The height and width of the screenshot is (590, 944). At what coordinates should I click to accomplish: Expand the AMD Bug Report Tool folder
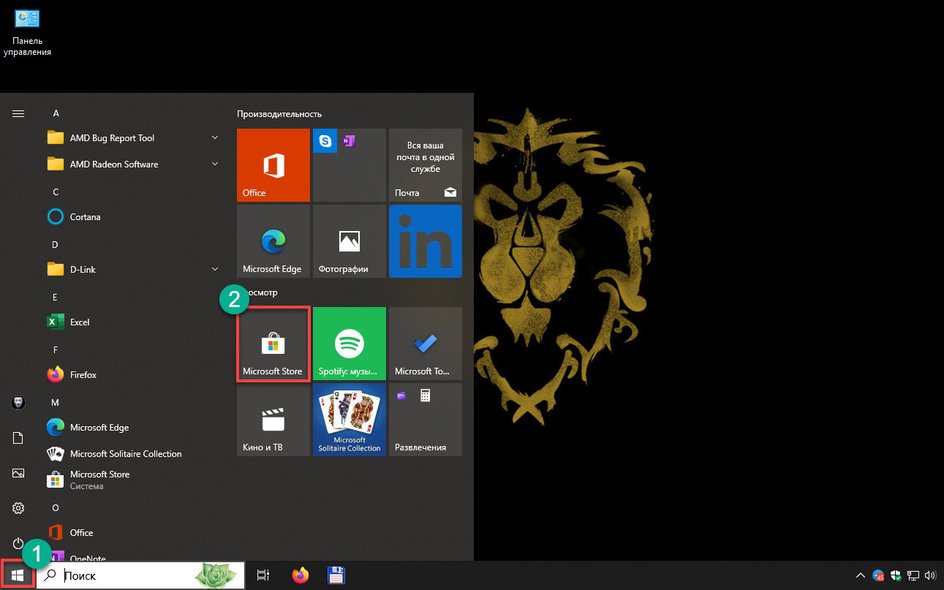[134, 138]
